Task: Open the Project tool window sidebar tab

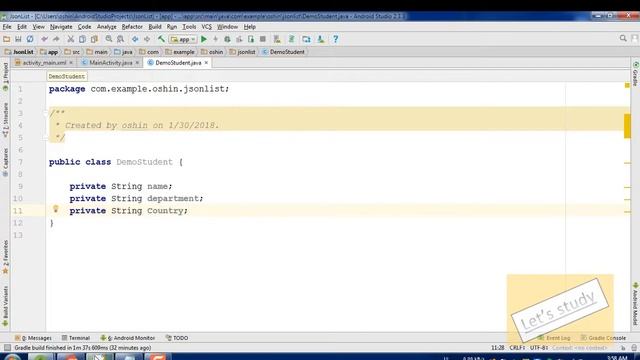Action: click(x=5, y=77)
